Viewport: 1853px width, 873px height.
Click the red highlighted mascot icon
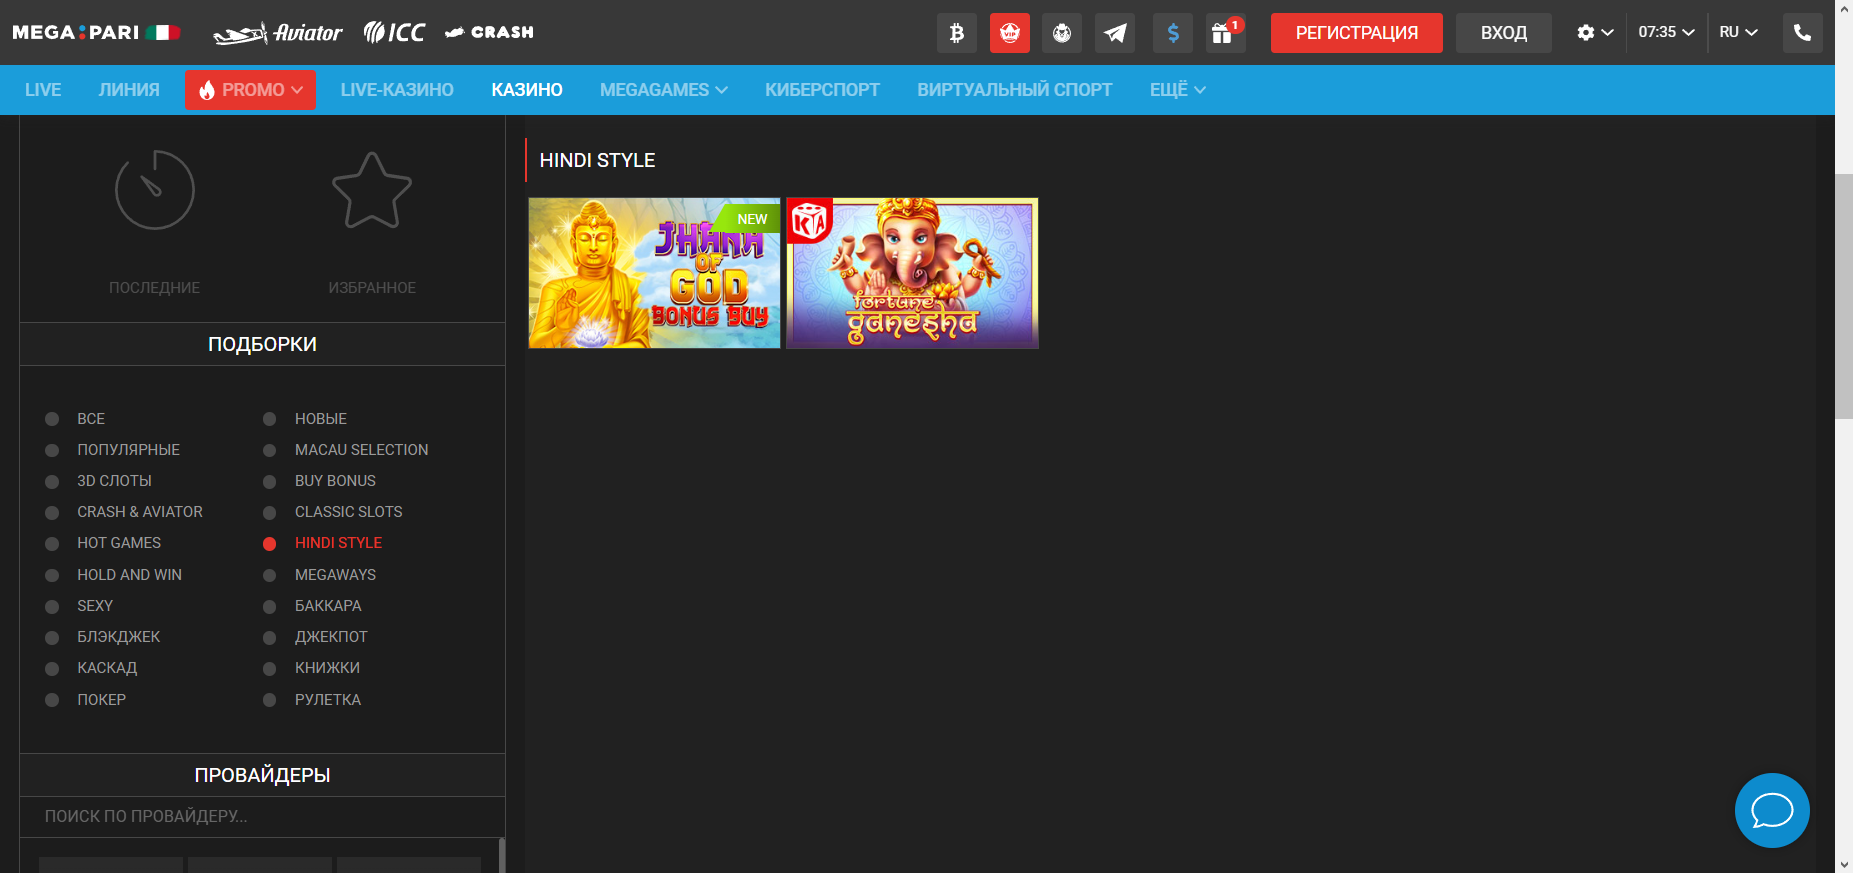tap(1010, 33)
